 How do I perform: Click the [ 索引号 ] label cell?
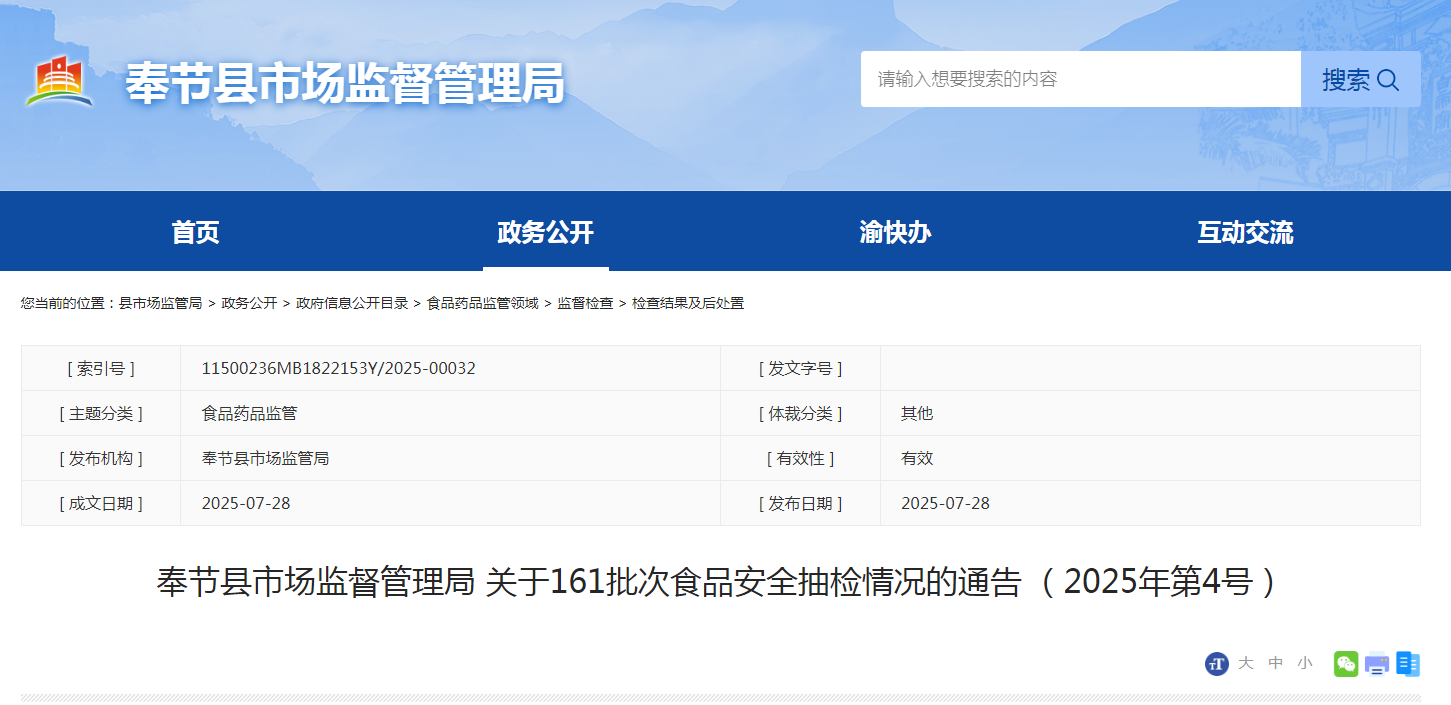point(101,368)
